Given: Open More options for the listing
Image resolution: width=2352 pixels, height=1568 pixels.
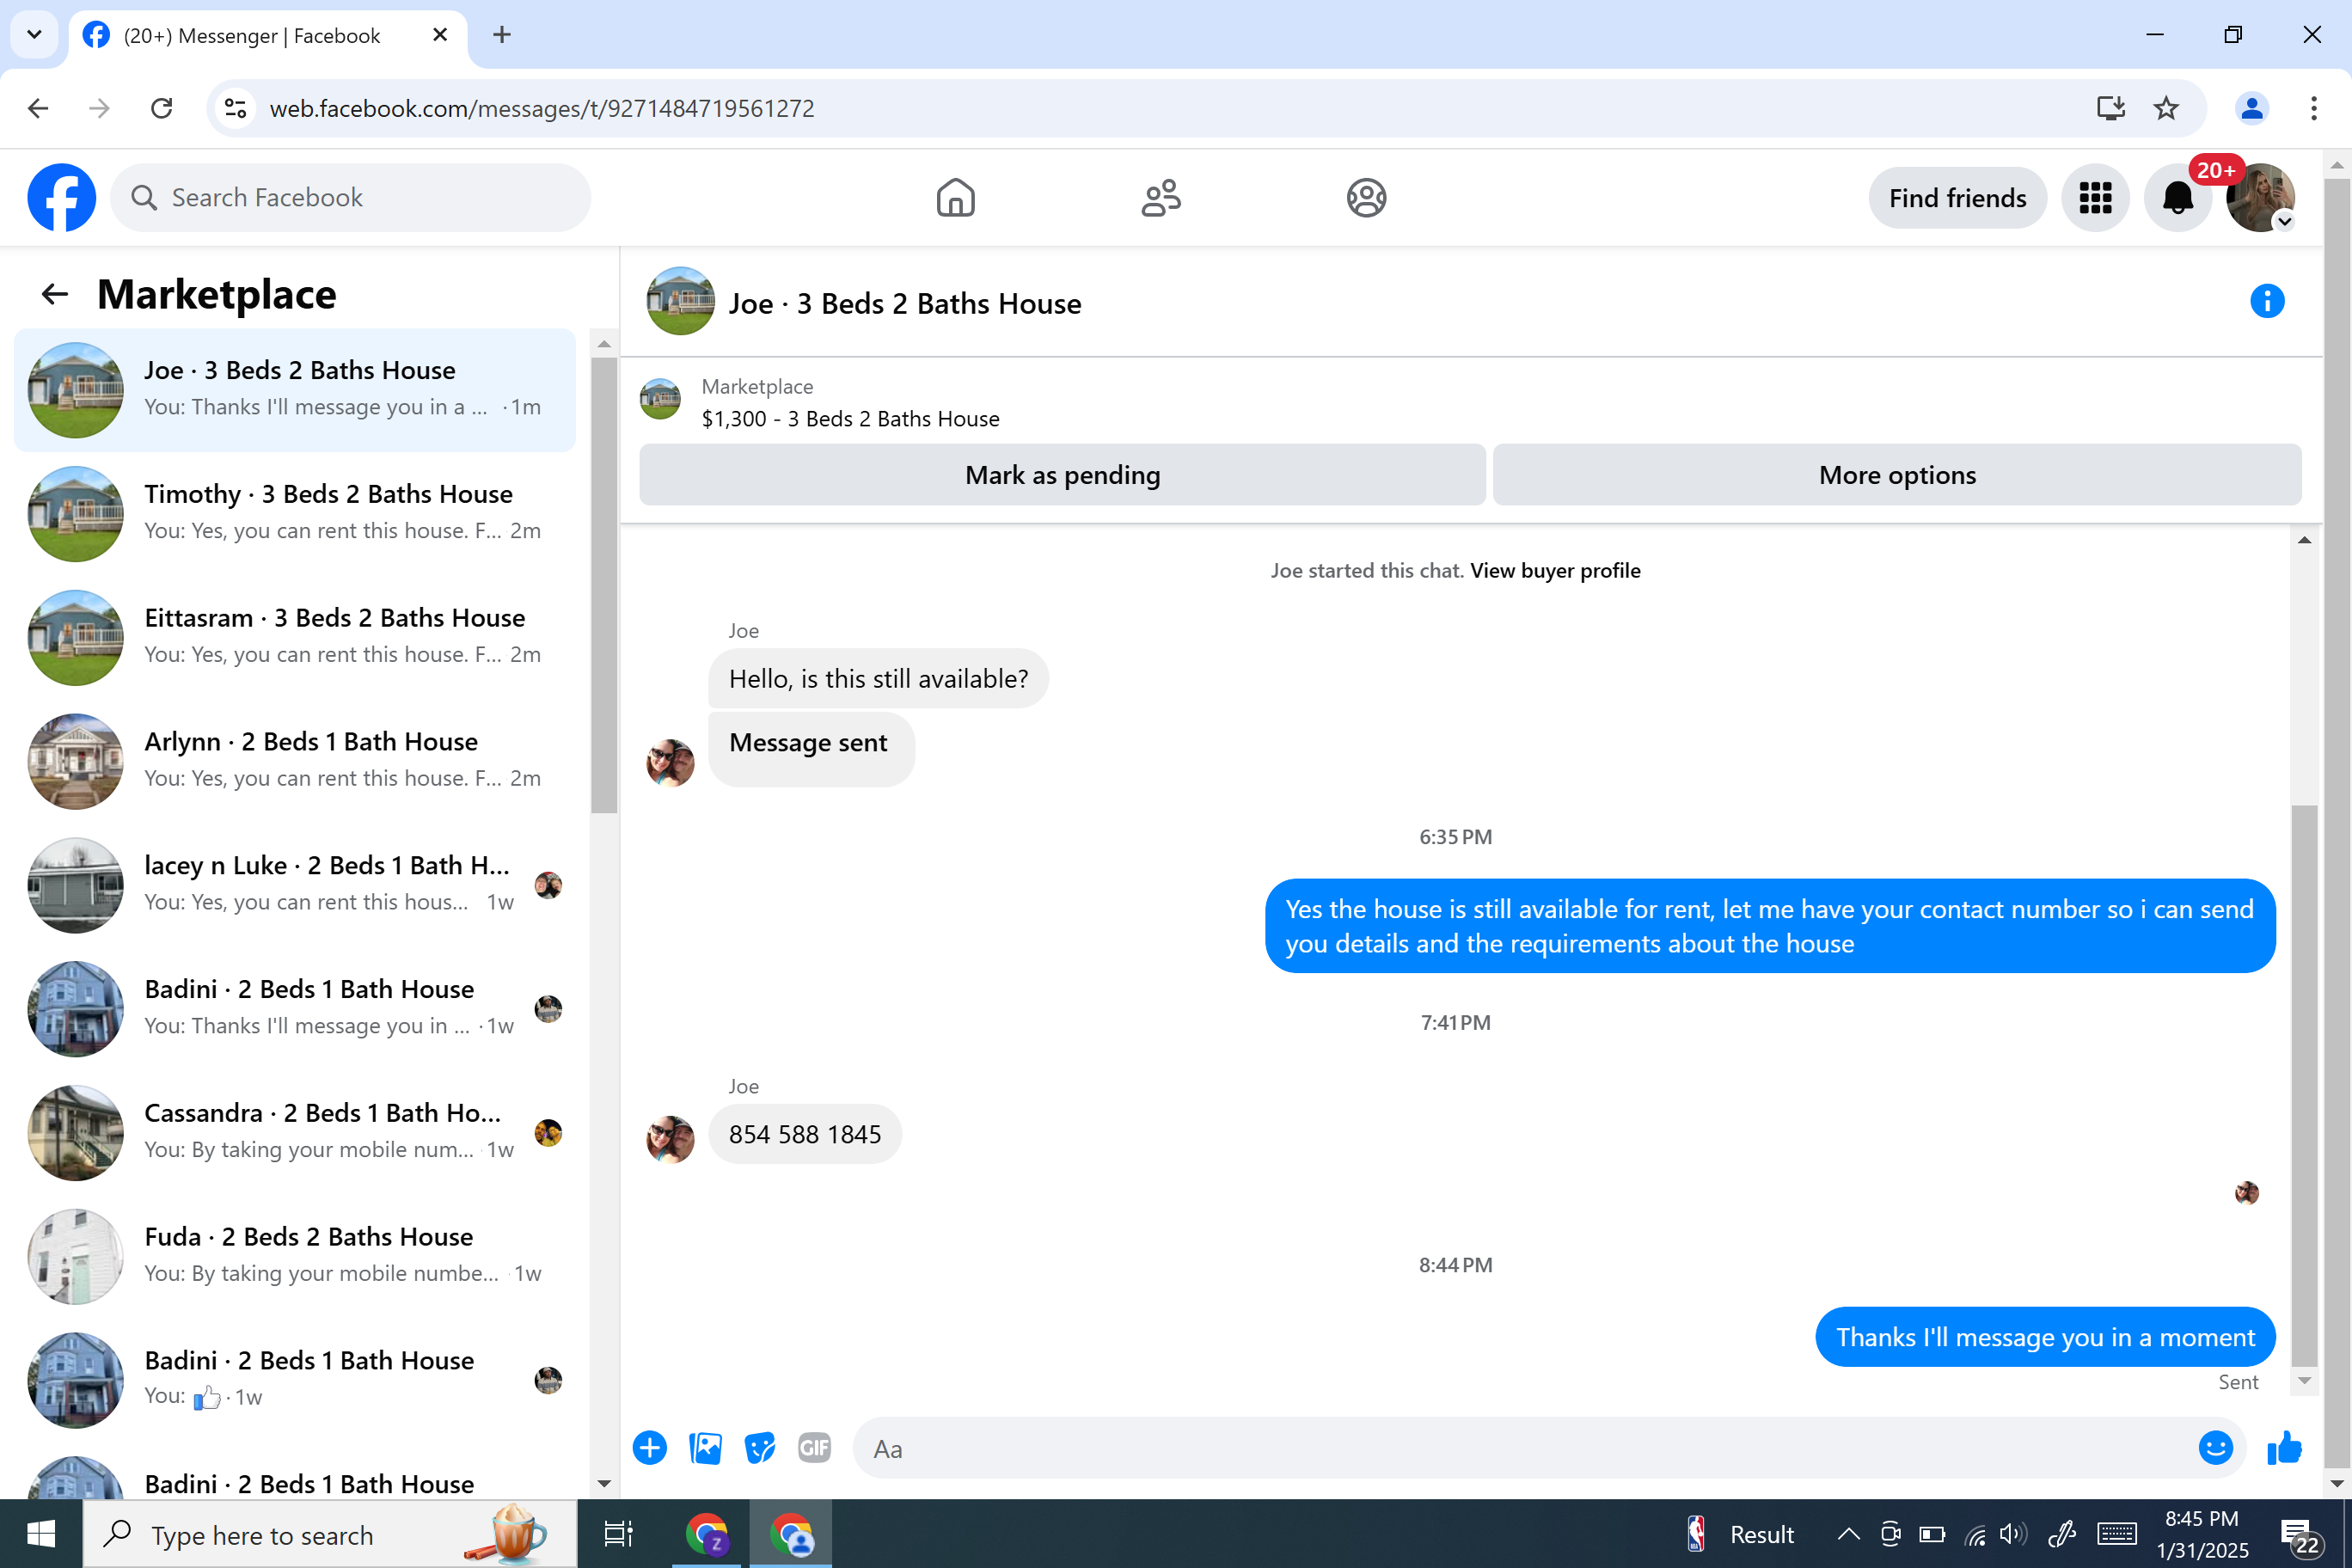Looking at the screenshot, I should [1896, 475].
